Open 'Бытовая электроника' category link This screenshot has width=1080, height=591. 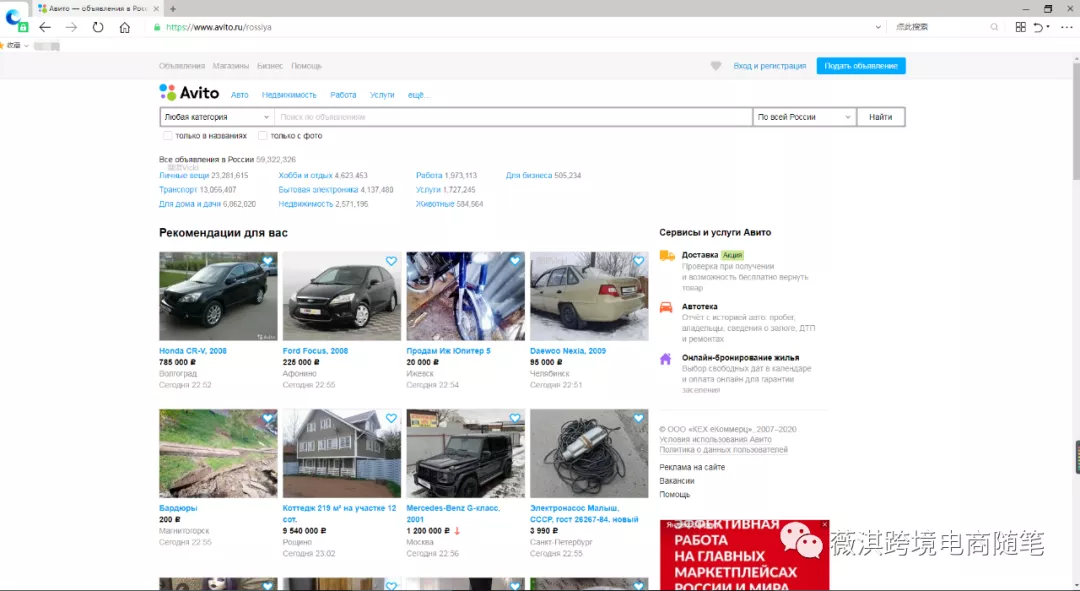coord(318,189)
